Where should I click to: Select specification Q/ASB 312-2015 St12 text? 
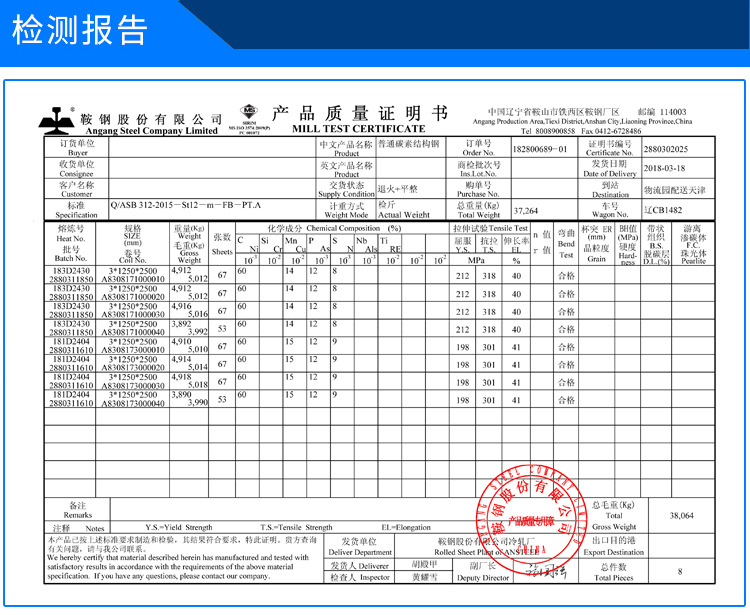[186, 205]
